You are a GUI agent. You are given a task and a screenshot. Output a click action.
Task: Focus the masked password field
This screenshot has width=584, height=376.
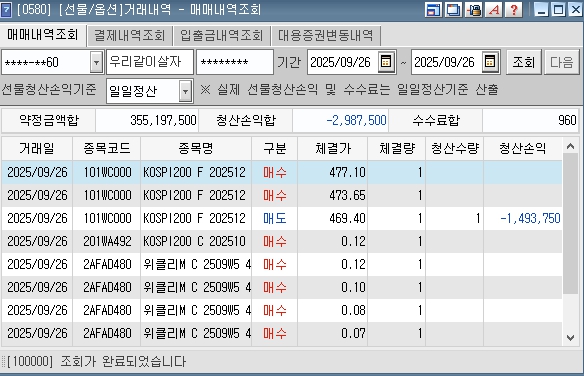coord(235,62)
